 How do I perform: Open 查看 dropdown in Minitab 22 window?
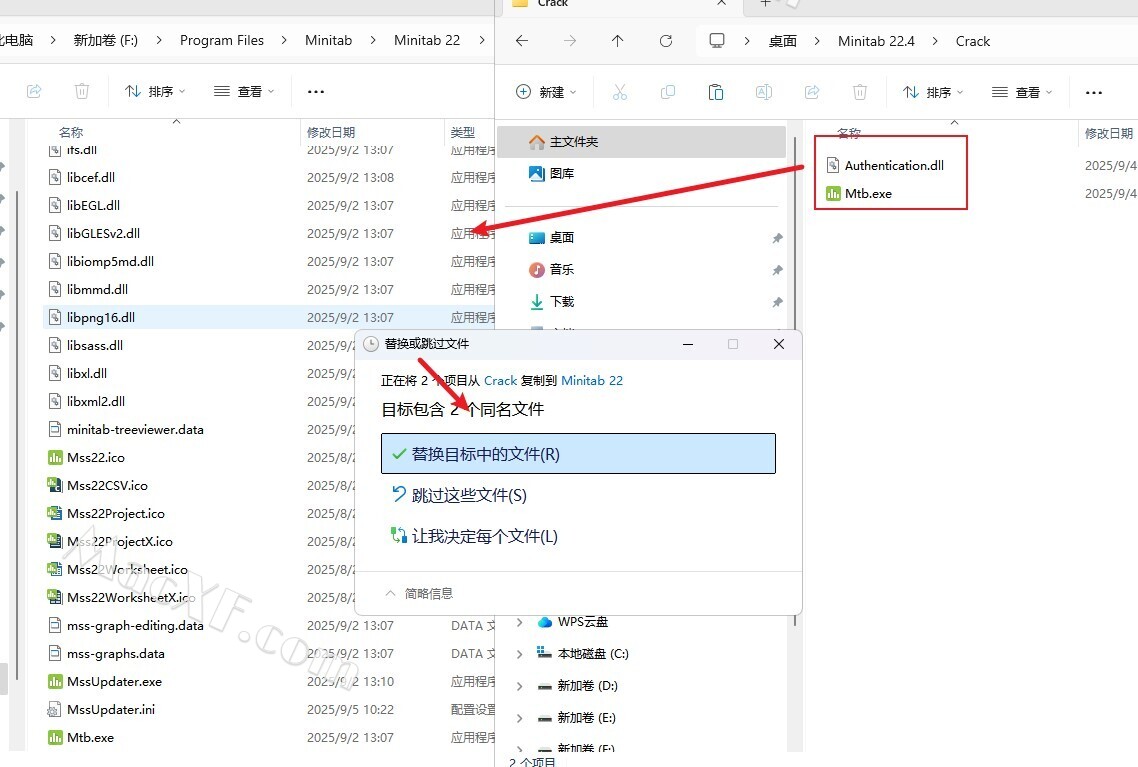point(244,91)
